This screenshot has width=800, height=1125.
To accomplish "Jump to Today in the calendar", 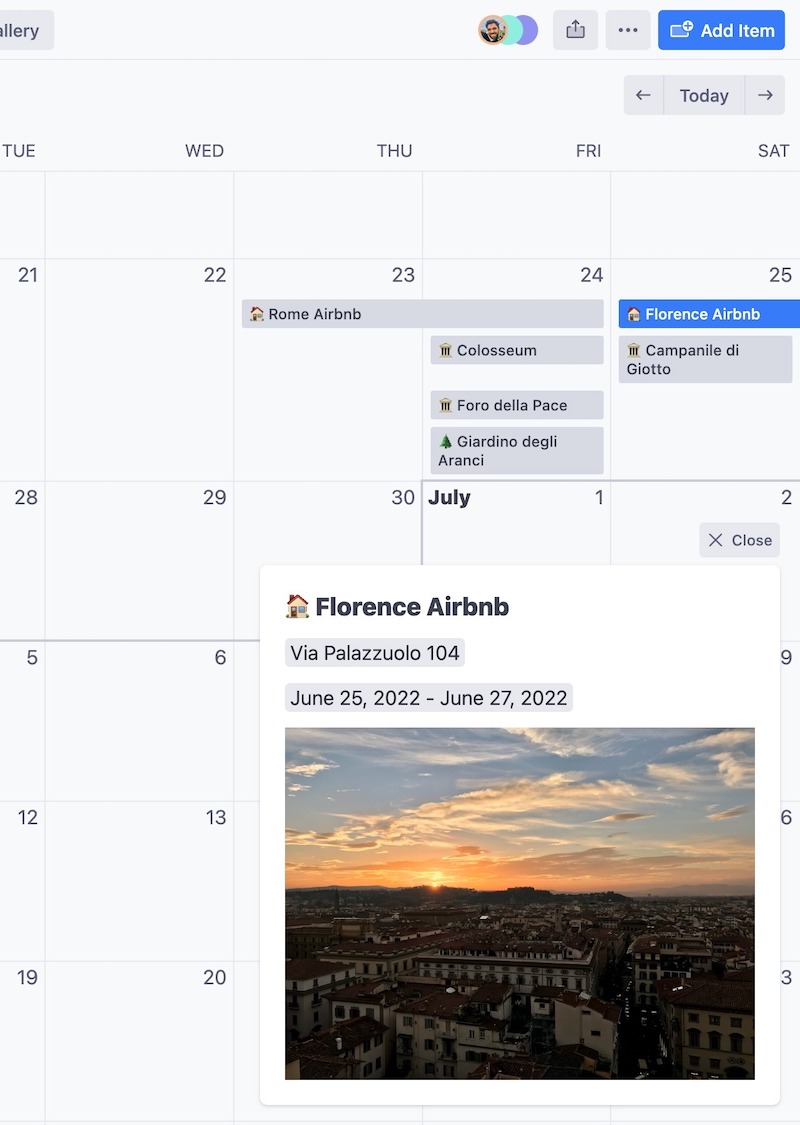I will tap(704, 95).
